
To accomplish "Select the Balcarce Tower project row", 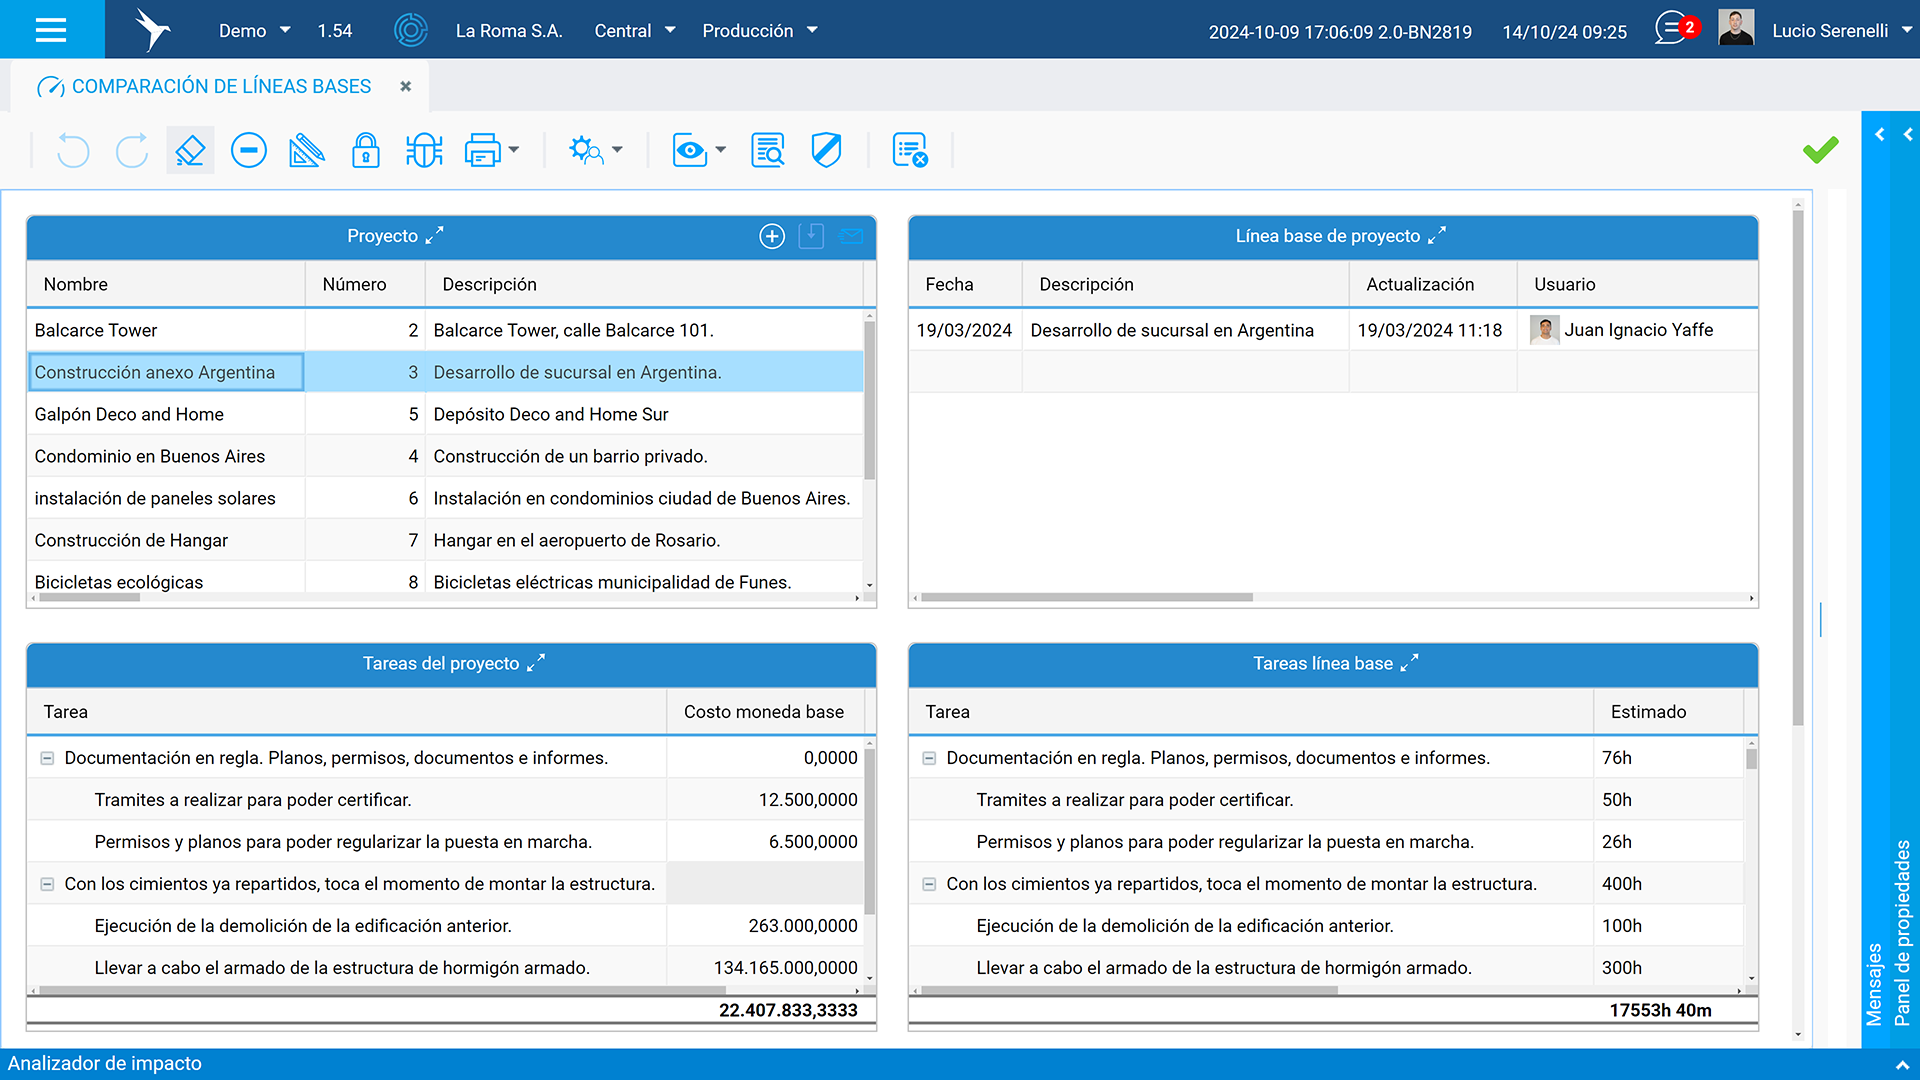I will click(x=445, y=330).
